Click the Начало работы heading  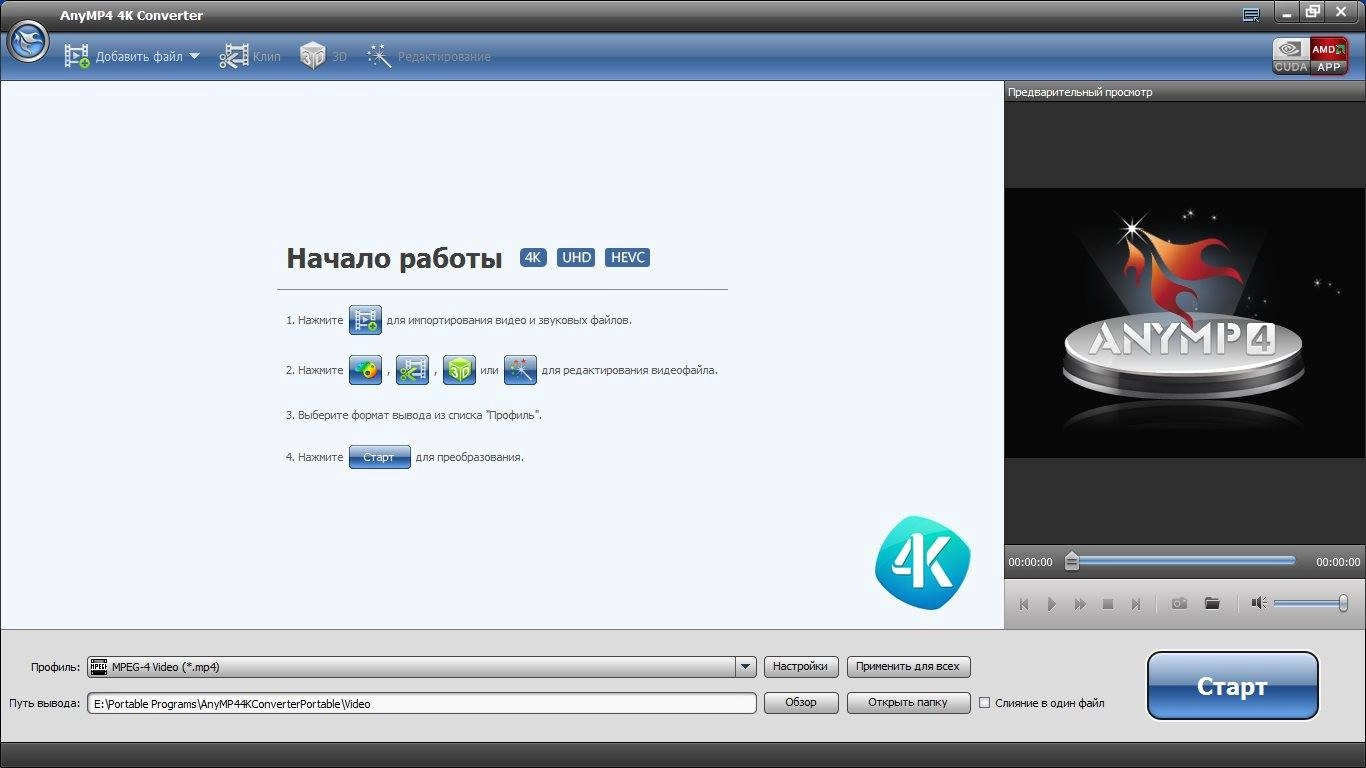(x=394, y=258)
